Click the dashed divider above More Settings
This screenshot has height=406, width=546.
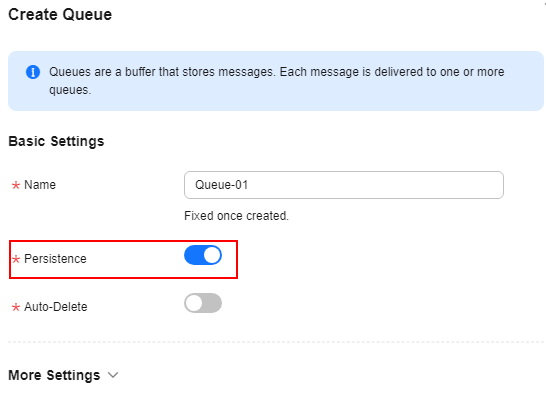(276, 342)
